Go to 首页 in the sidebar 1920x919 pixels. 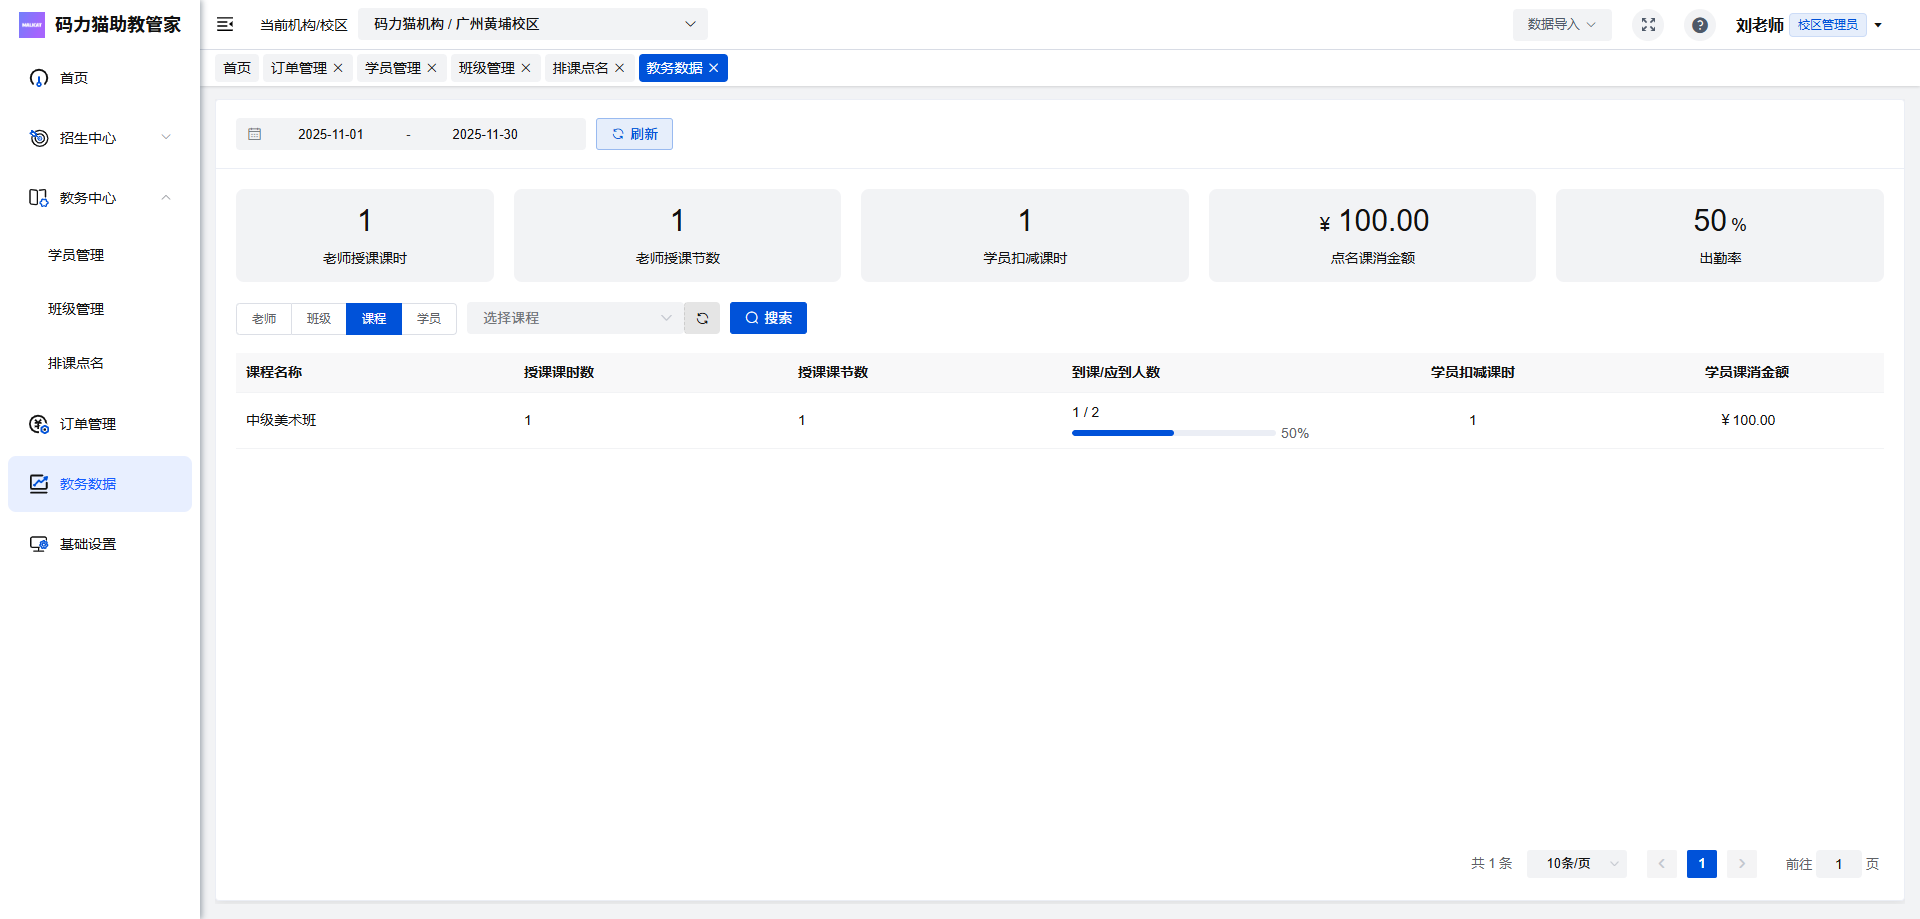74,78
